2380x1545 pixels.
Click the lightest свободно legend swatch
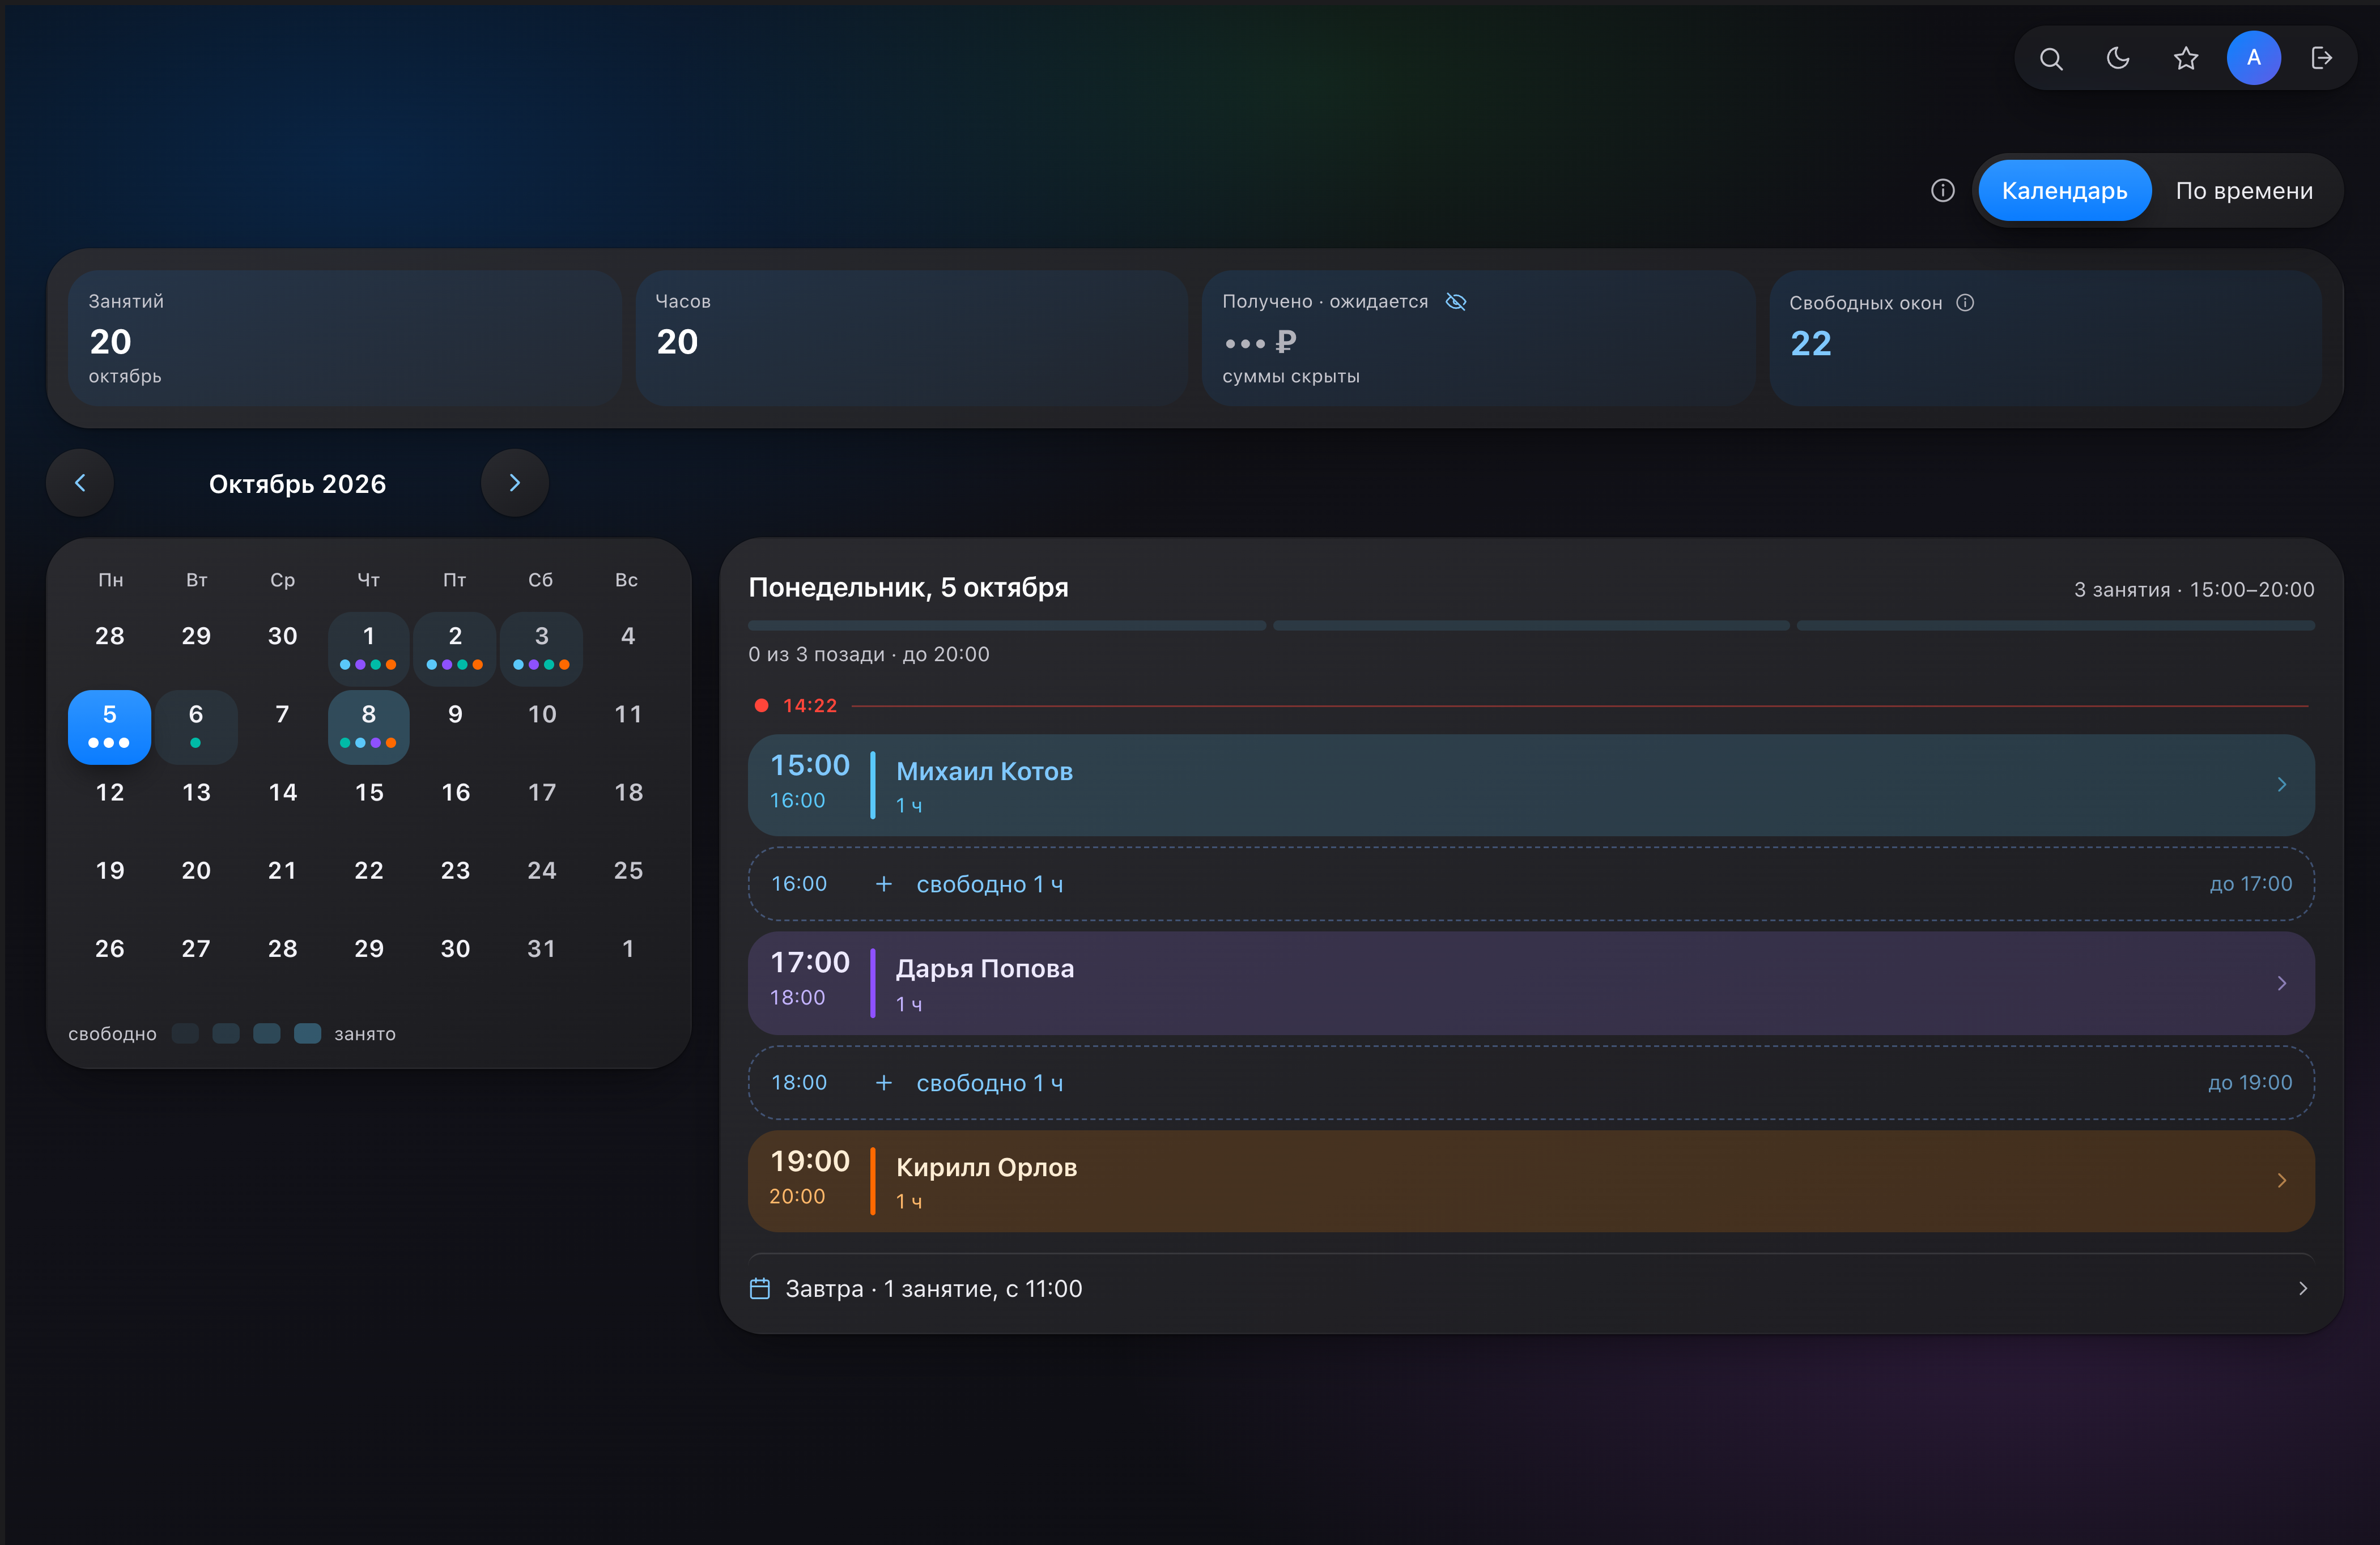185,1033
